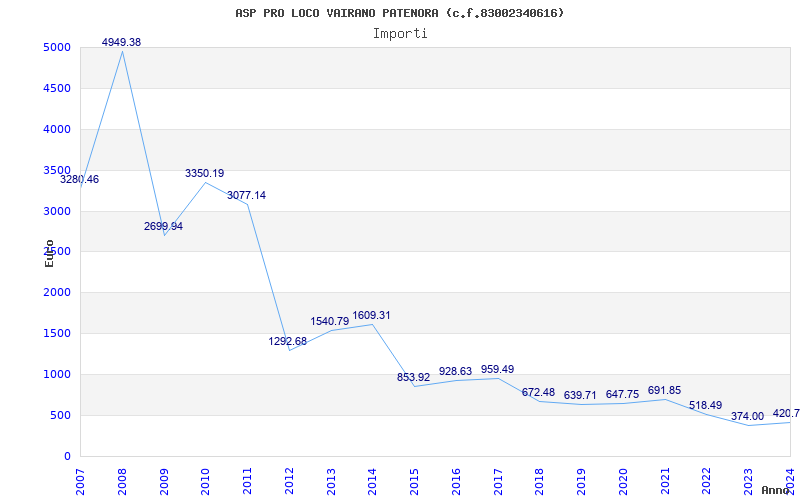The height and width of the screenshot is (500, 800).
Task: Select the x-axis year 2009
Action: coord(164,482)
